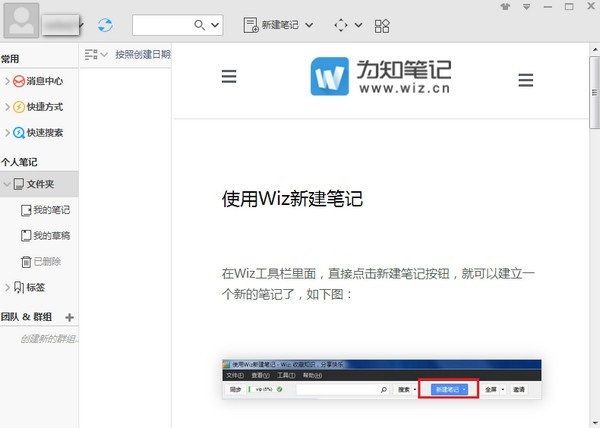Click the blue sync icon
Image resolution: width=600 pixels, height=428 pixels.
click(x=105, y=25)
